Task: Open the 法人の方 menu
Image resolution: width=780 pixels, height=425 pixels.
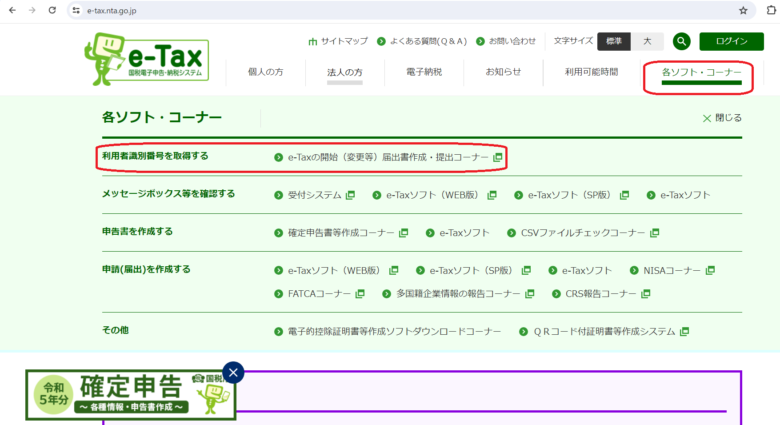Action: click(345, 72)
